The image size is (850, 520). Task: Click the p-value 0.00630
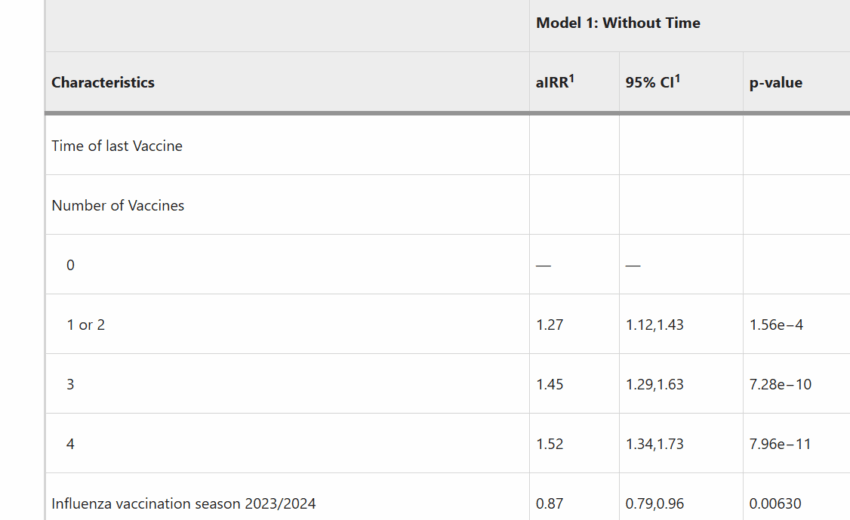point(775,504)
